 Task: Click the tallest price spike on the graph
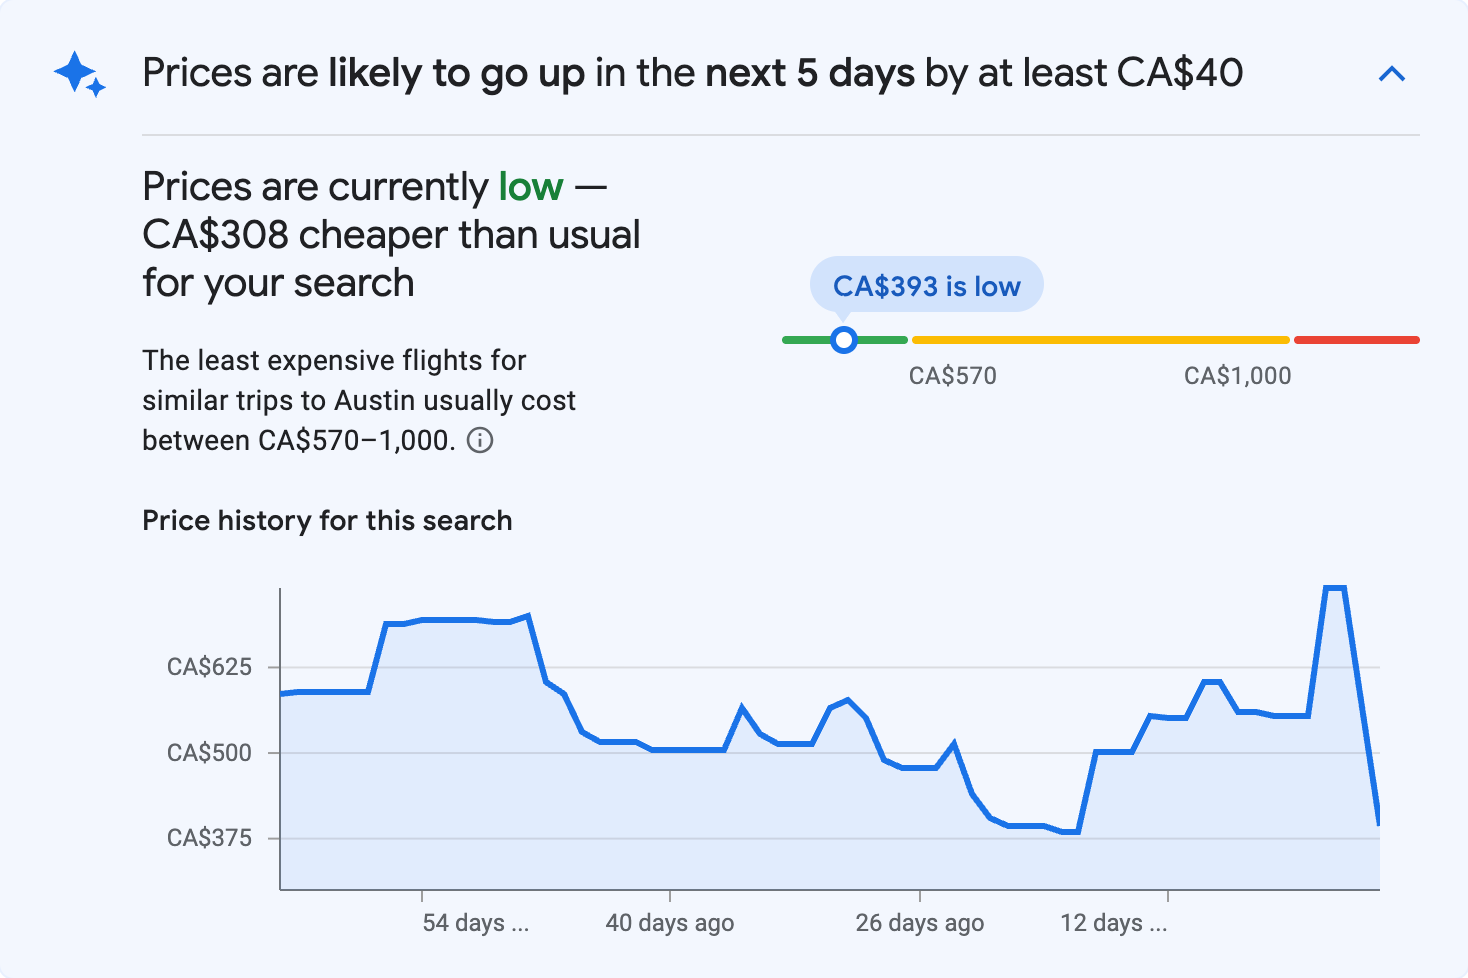(x=1337, y=590)
